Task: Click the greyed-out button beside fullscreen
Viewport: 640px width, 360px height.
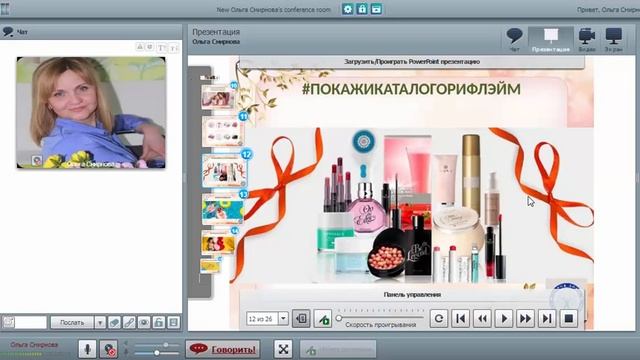Action: pos(338,349)
